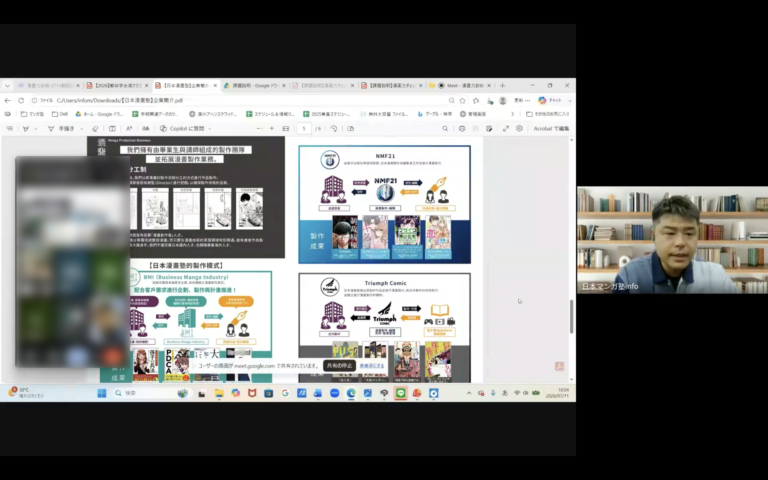Click the file path address bar

click(x=240, y=100)
